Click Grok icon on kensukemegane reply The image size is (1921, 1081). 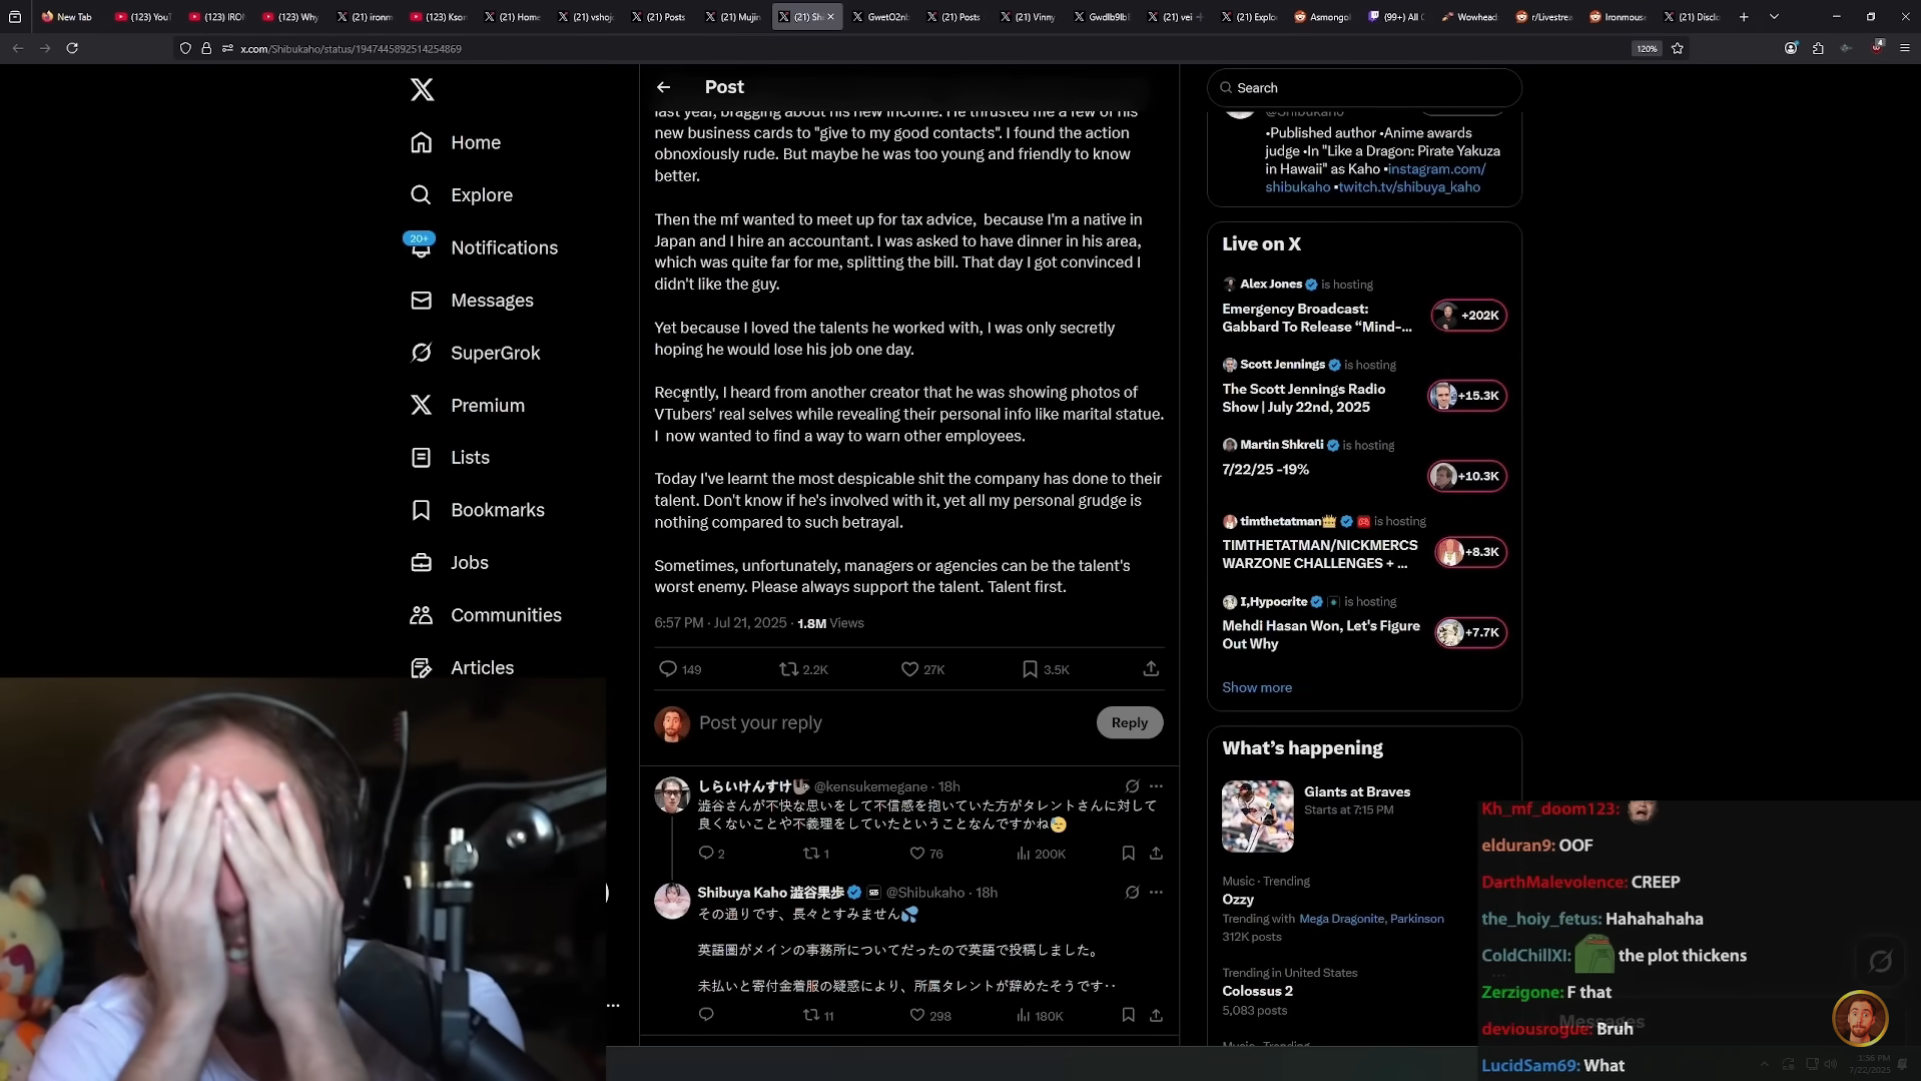pyautogui.click(x=1131, y=786)
